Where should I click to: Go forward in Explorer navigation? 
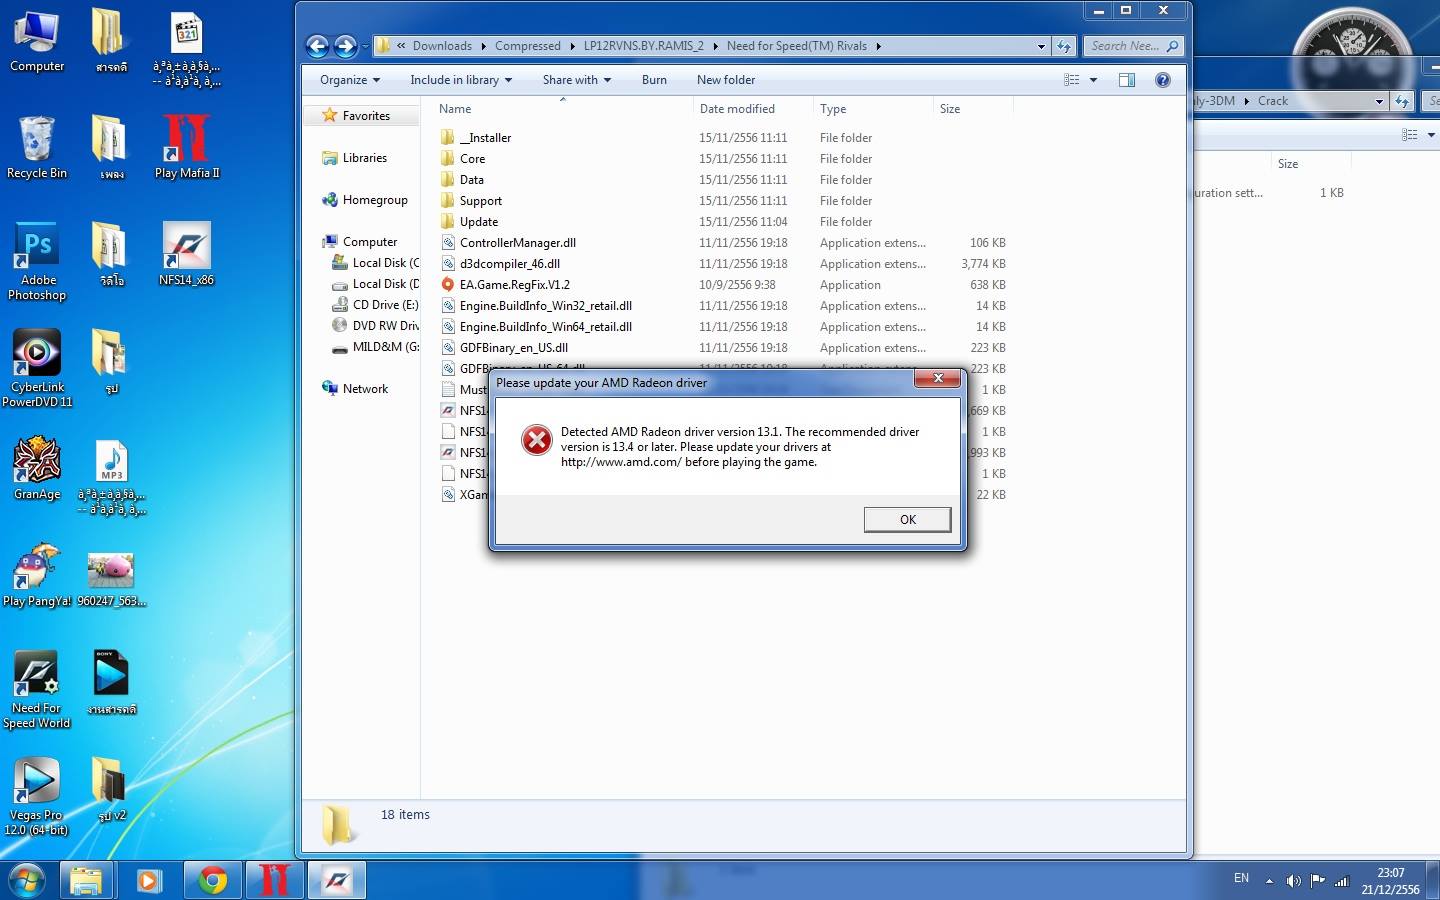coord(345,46)
